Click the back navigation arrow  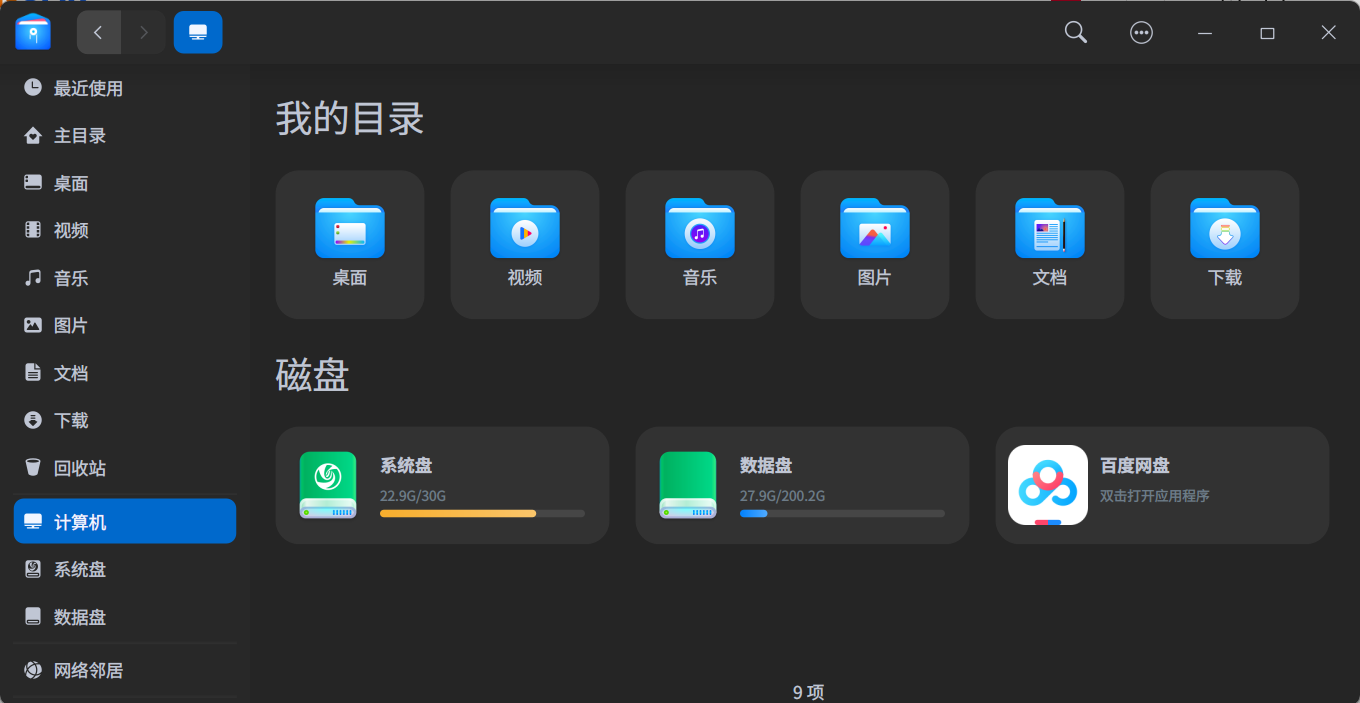coord(98,31)
